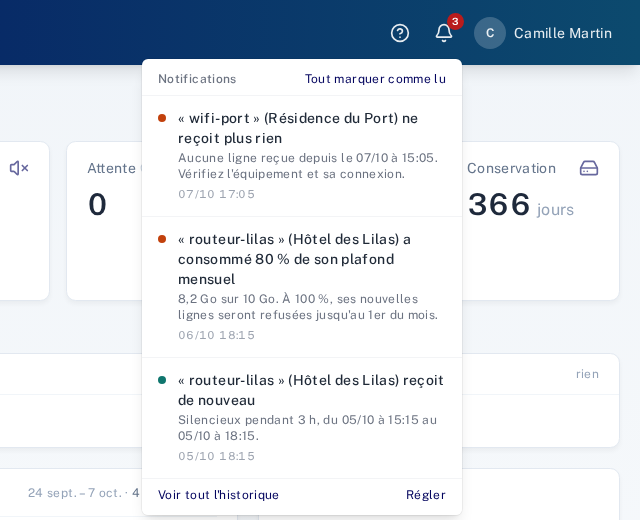Click the Attente value 0
Viewport: 640px width, 520px height.
(98, 204)
